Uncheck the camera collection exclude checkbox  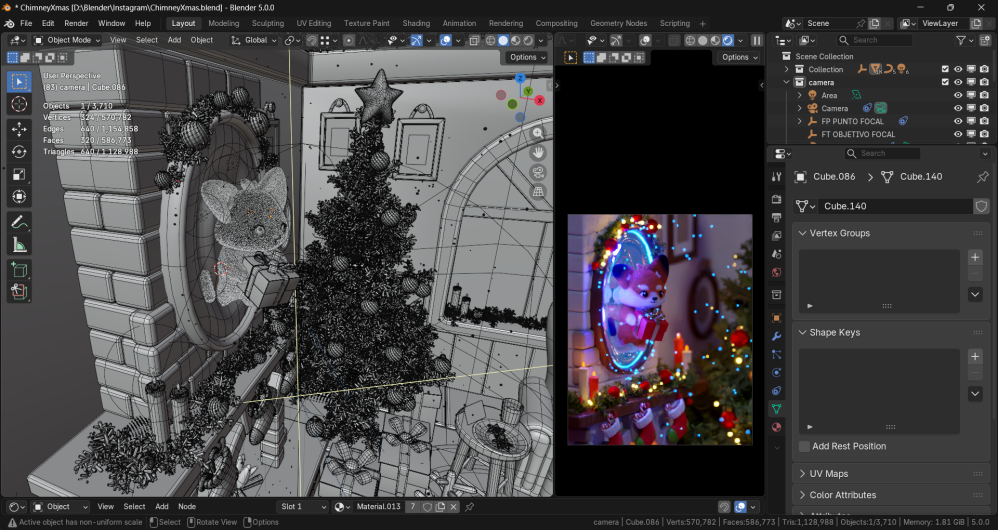[x=944, y=82]
